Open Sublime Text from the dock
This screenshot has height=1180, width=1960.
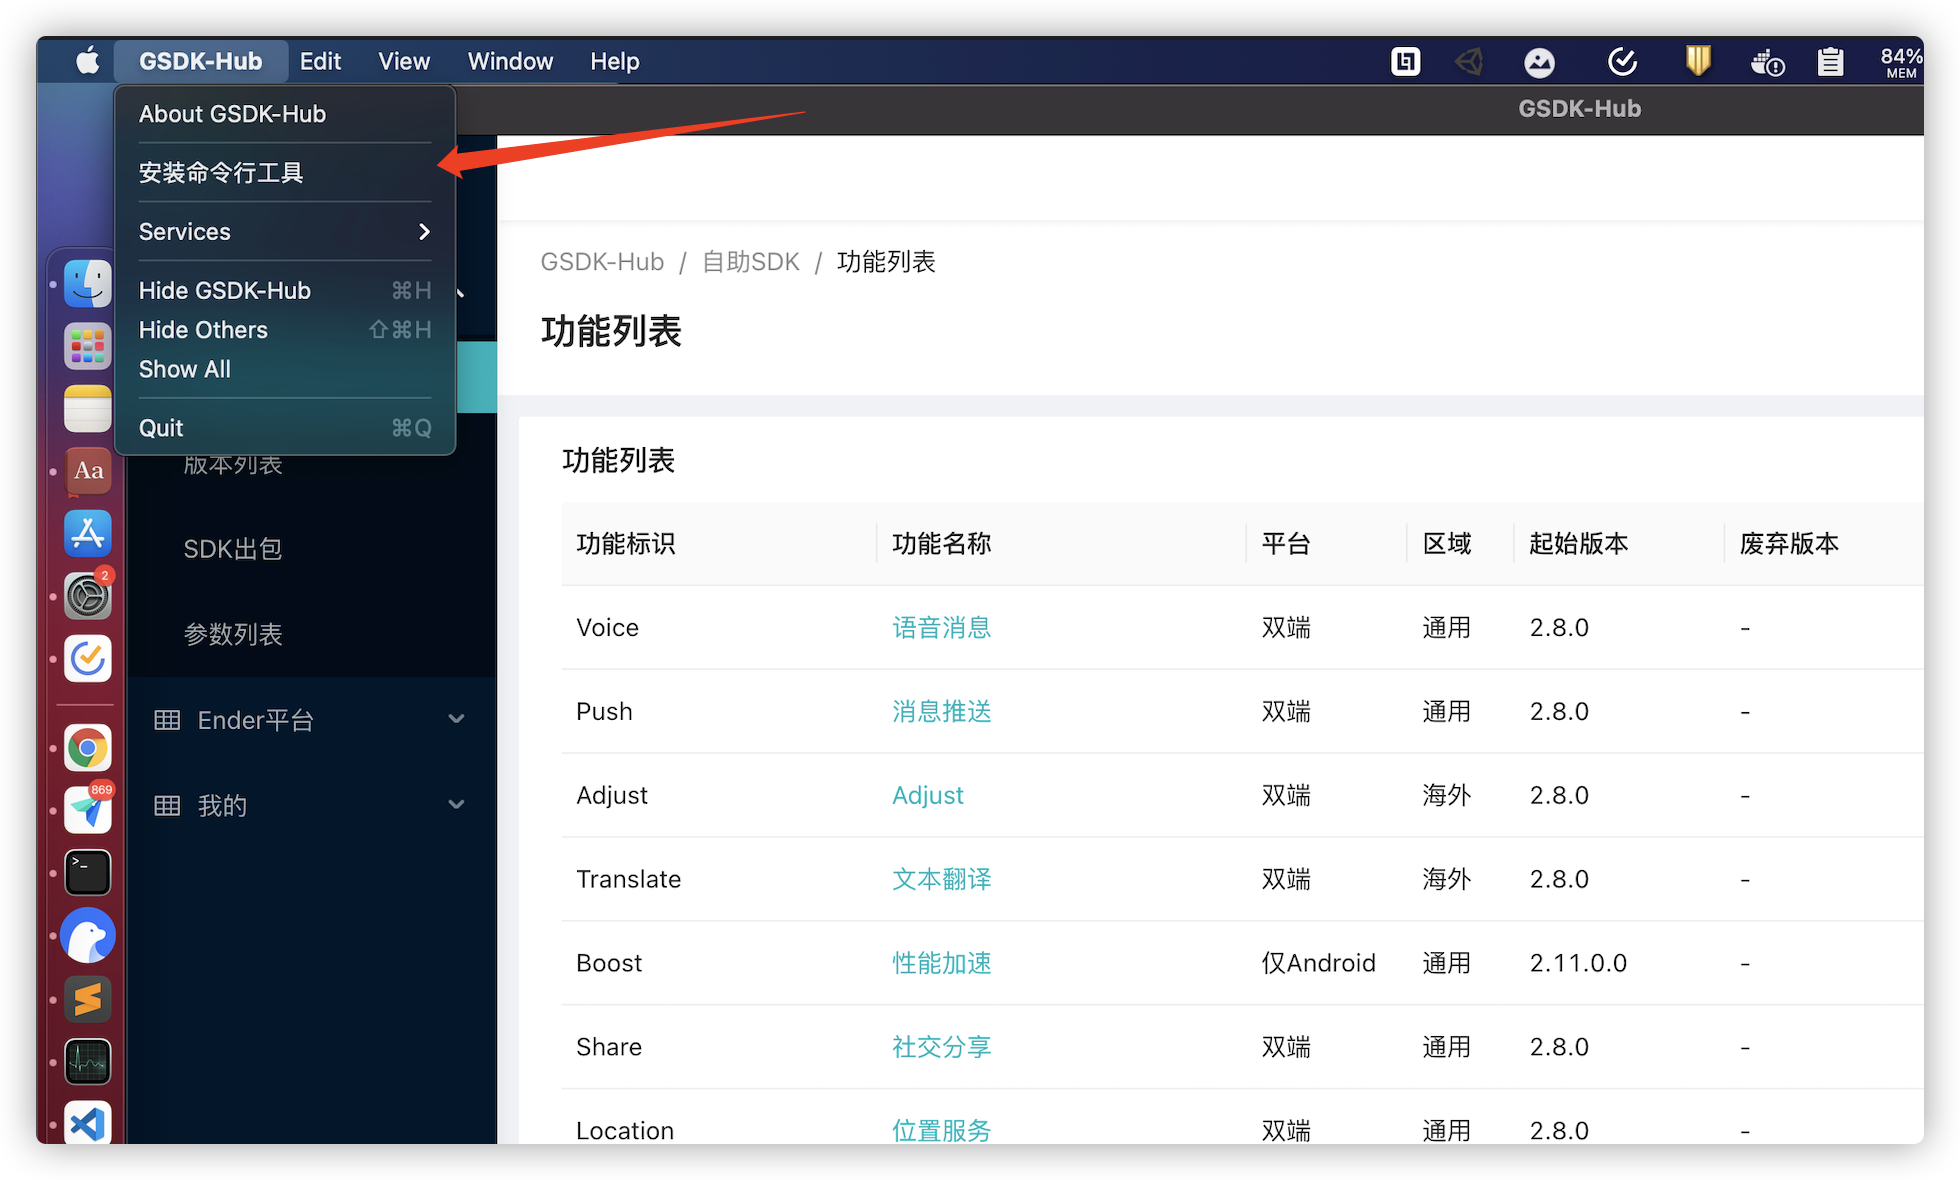(88, 998)
